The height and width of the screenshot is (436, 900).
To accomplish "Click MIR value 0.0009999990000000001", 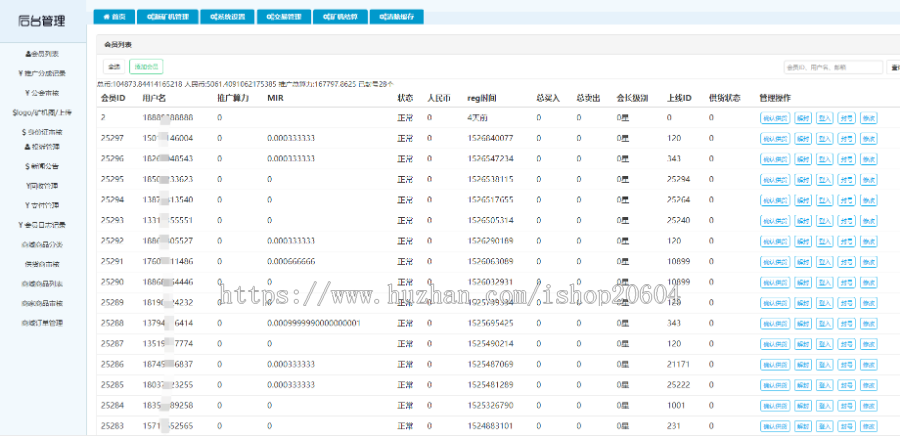I will point(313,323).
